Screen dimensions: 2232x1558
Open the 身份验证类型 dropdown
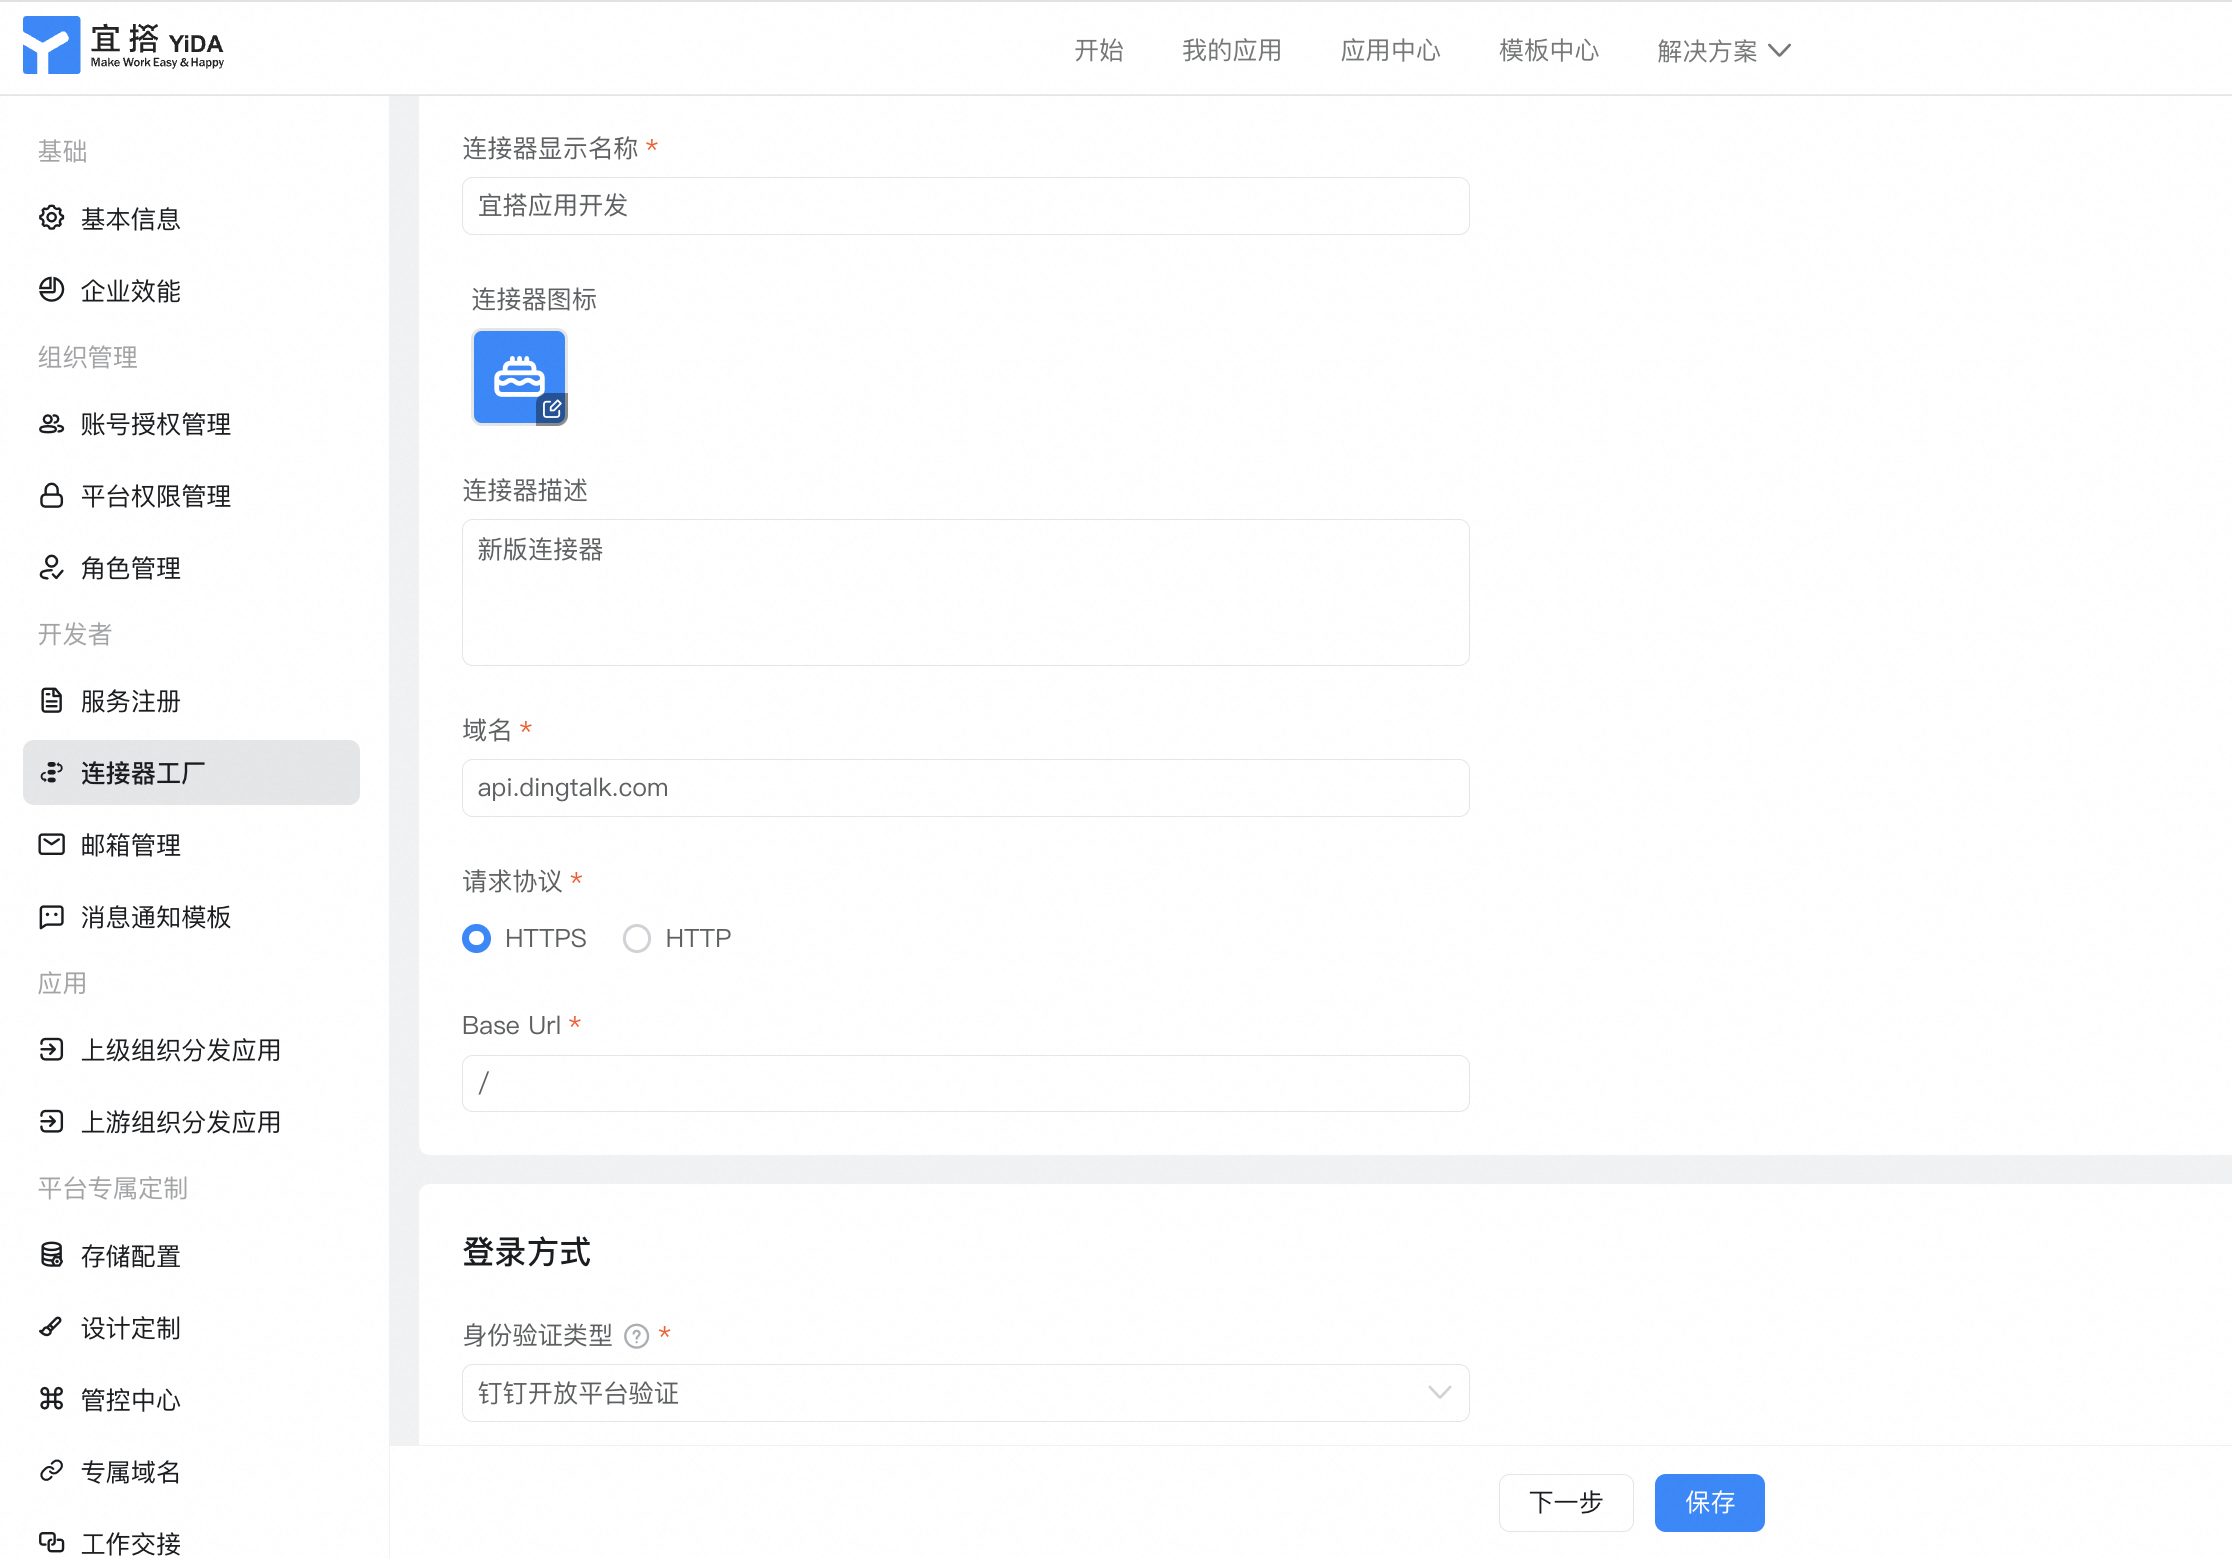pos(965,1393)
